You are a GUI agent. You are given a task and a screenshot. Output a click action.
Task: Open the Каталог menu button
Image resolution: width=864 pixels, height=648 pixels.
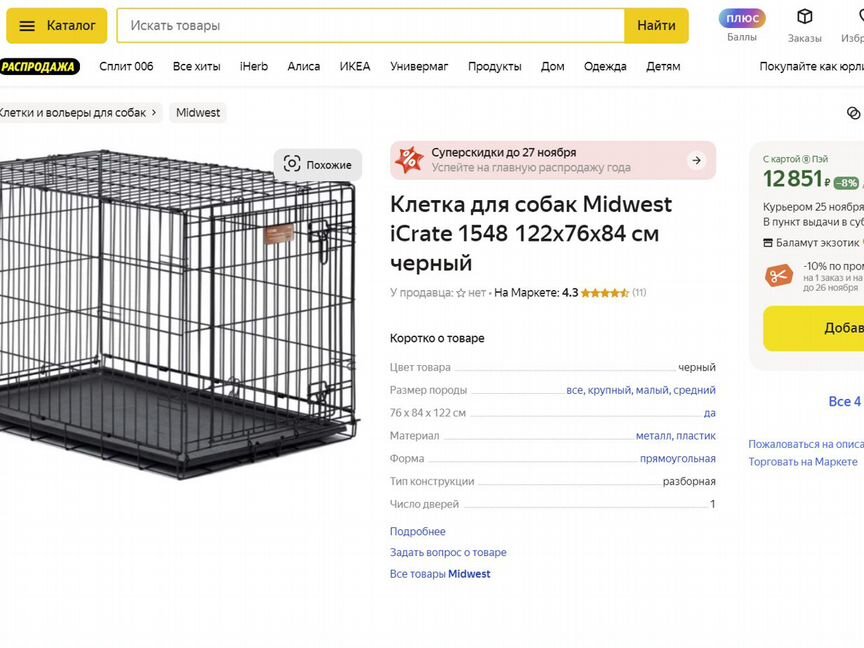[57, 26]
